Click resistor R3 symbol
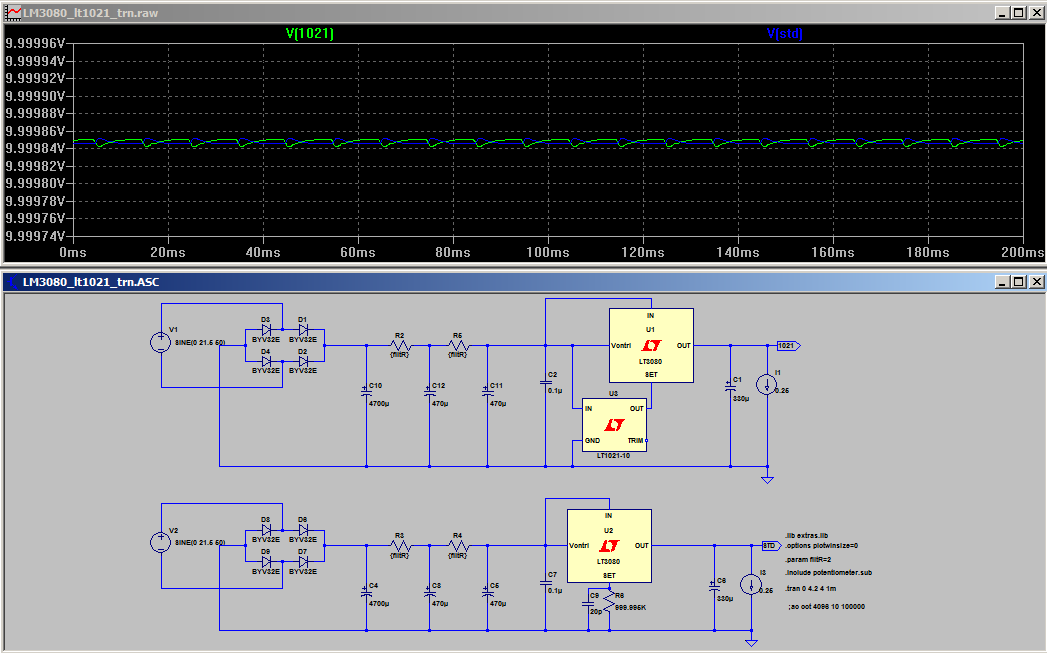This screenshot has height=653, width=1047. pyautogui.click(x=400, y=546)
